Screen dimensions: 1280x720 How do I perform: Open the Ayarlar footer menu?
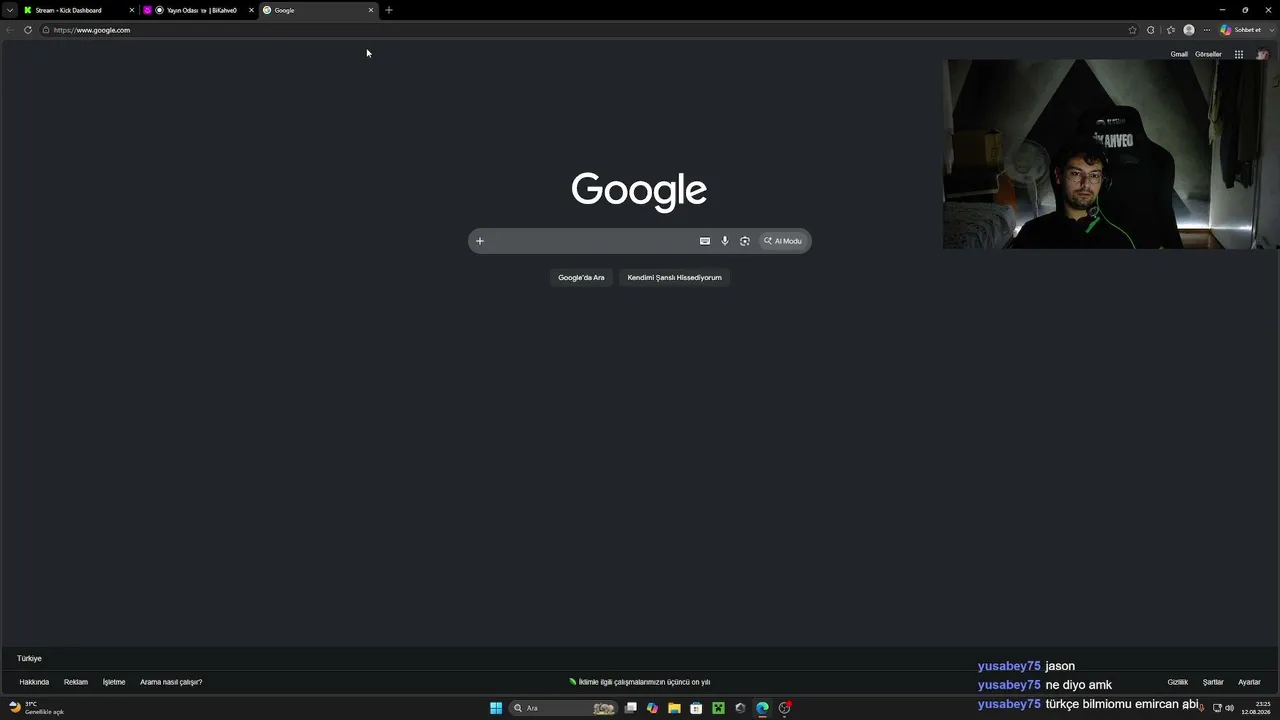click(1249, 682)
